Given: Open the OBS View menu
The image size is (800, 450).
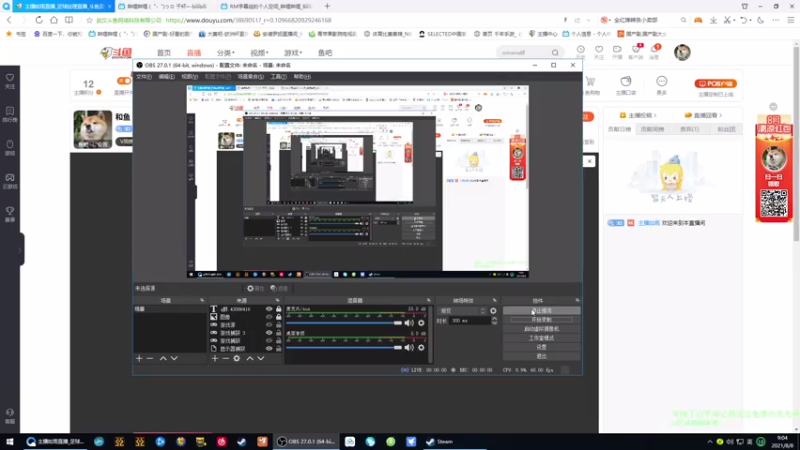Looking at the screenshot, I should click(x=189, y=77).
